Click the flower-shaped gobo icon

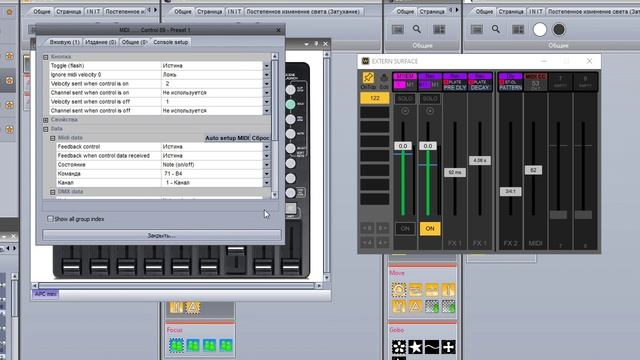click(x=399, y=347)
